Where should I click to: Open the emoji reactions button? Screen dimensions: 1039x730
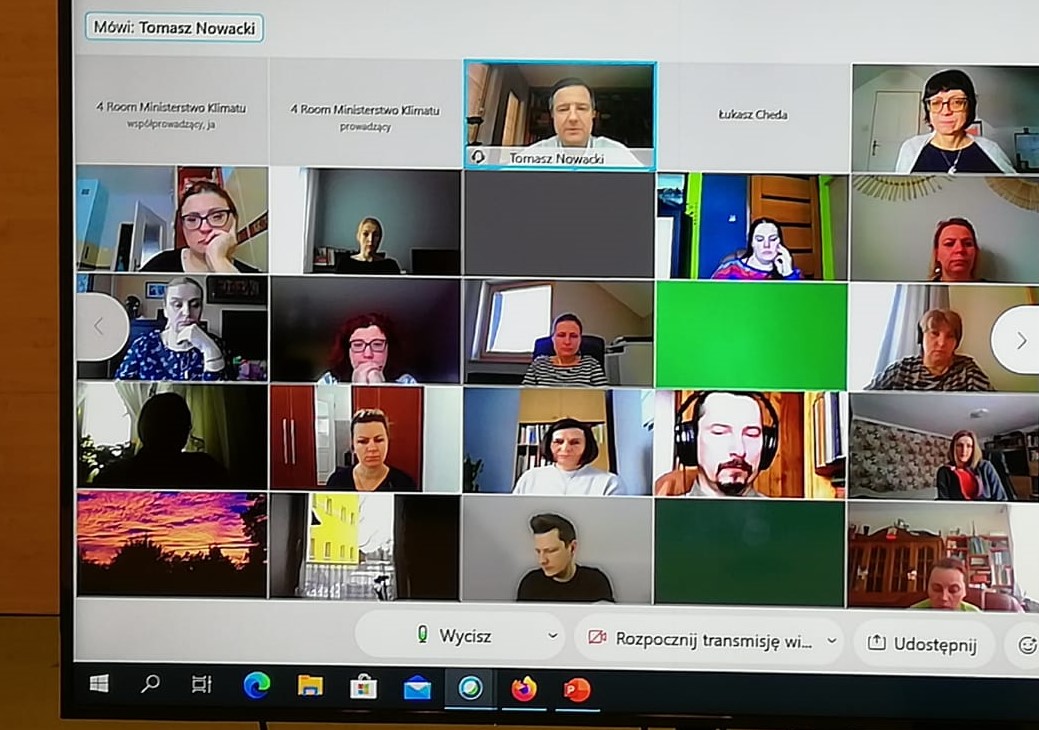pyautogui.click(x=1026, y=644)
